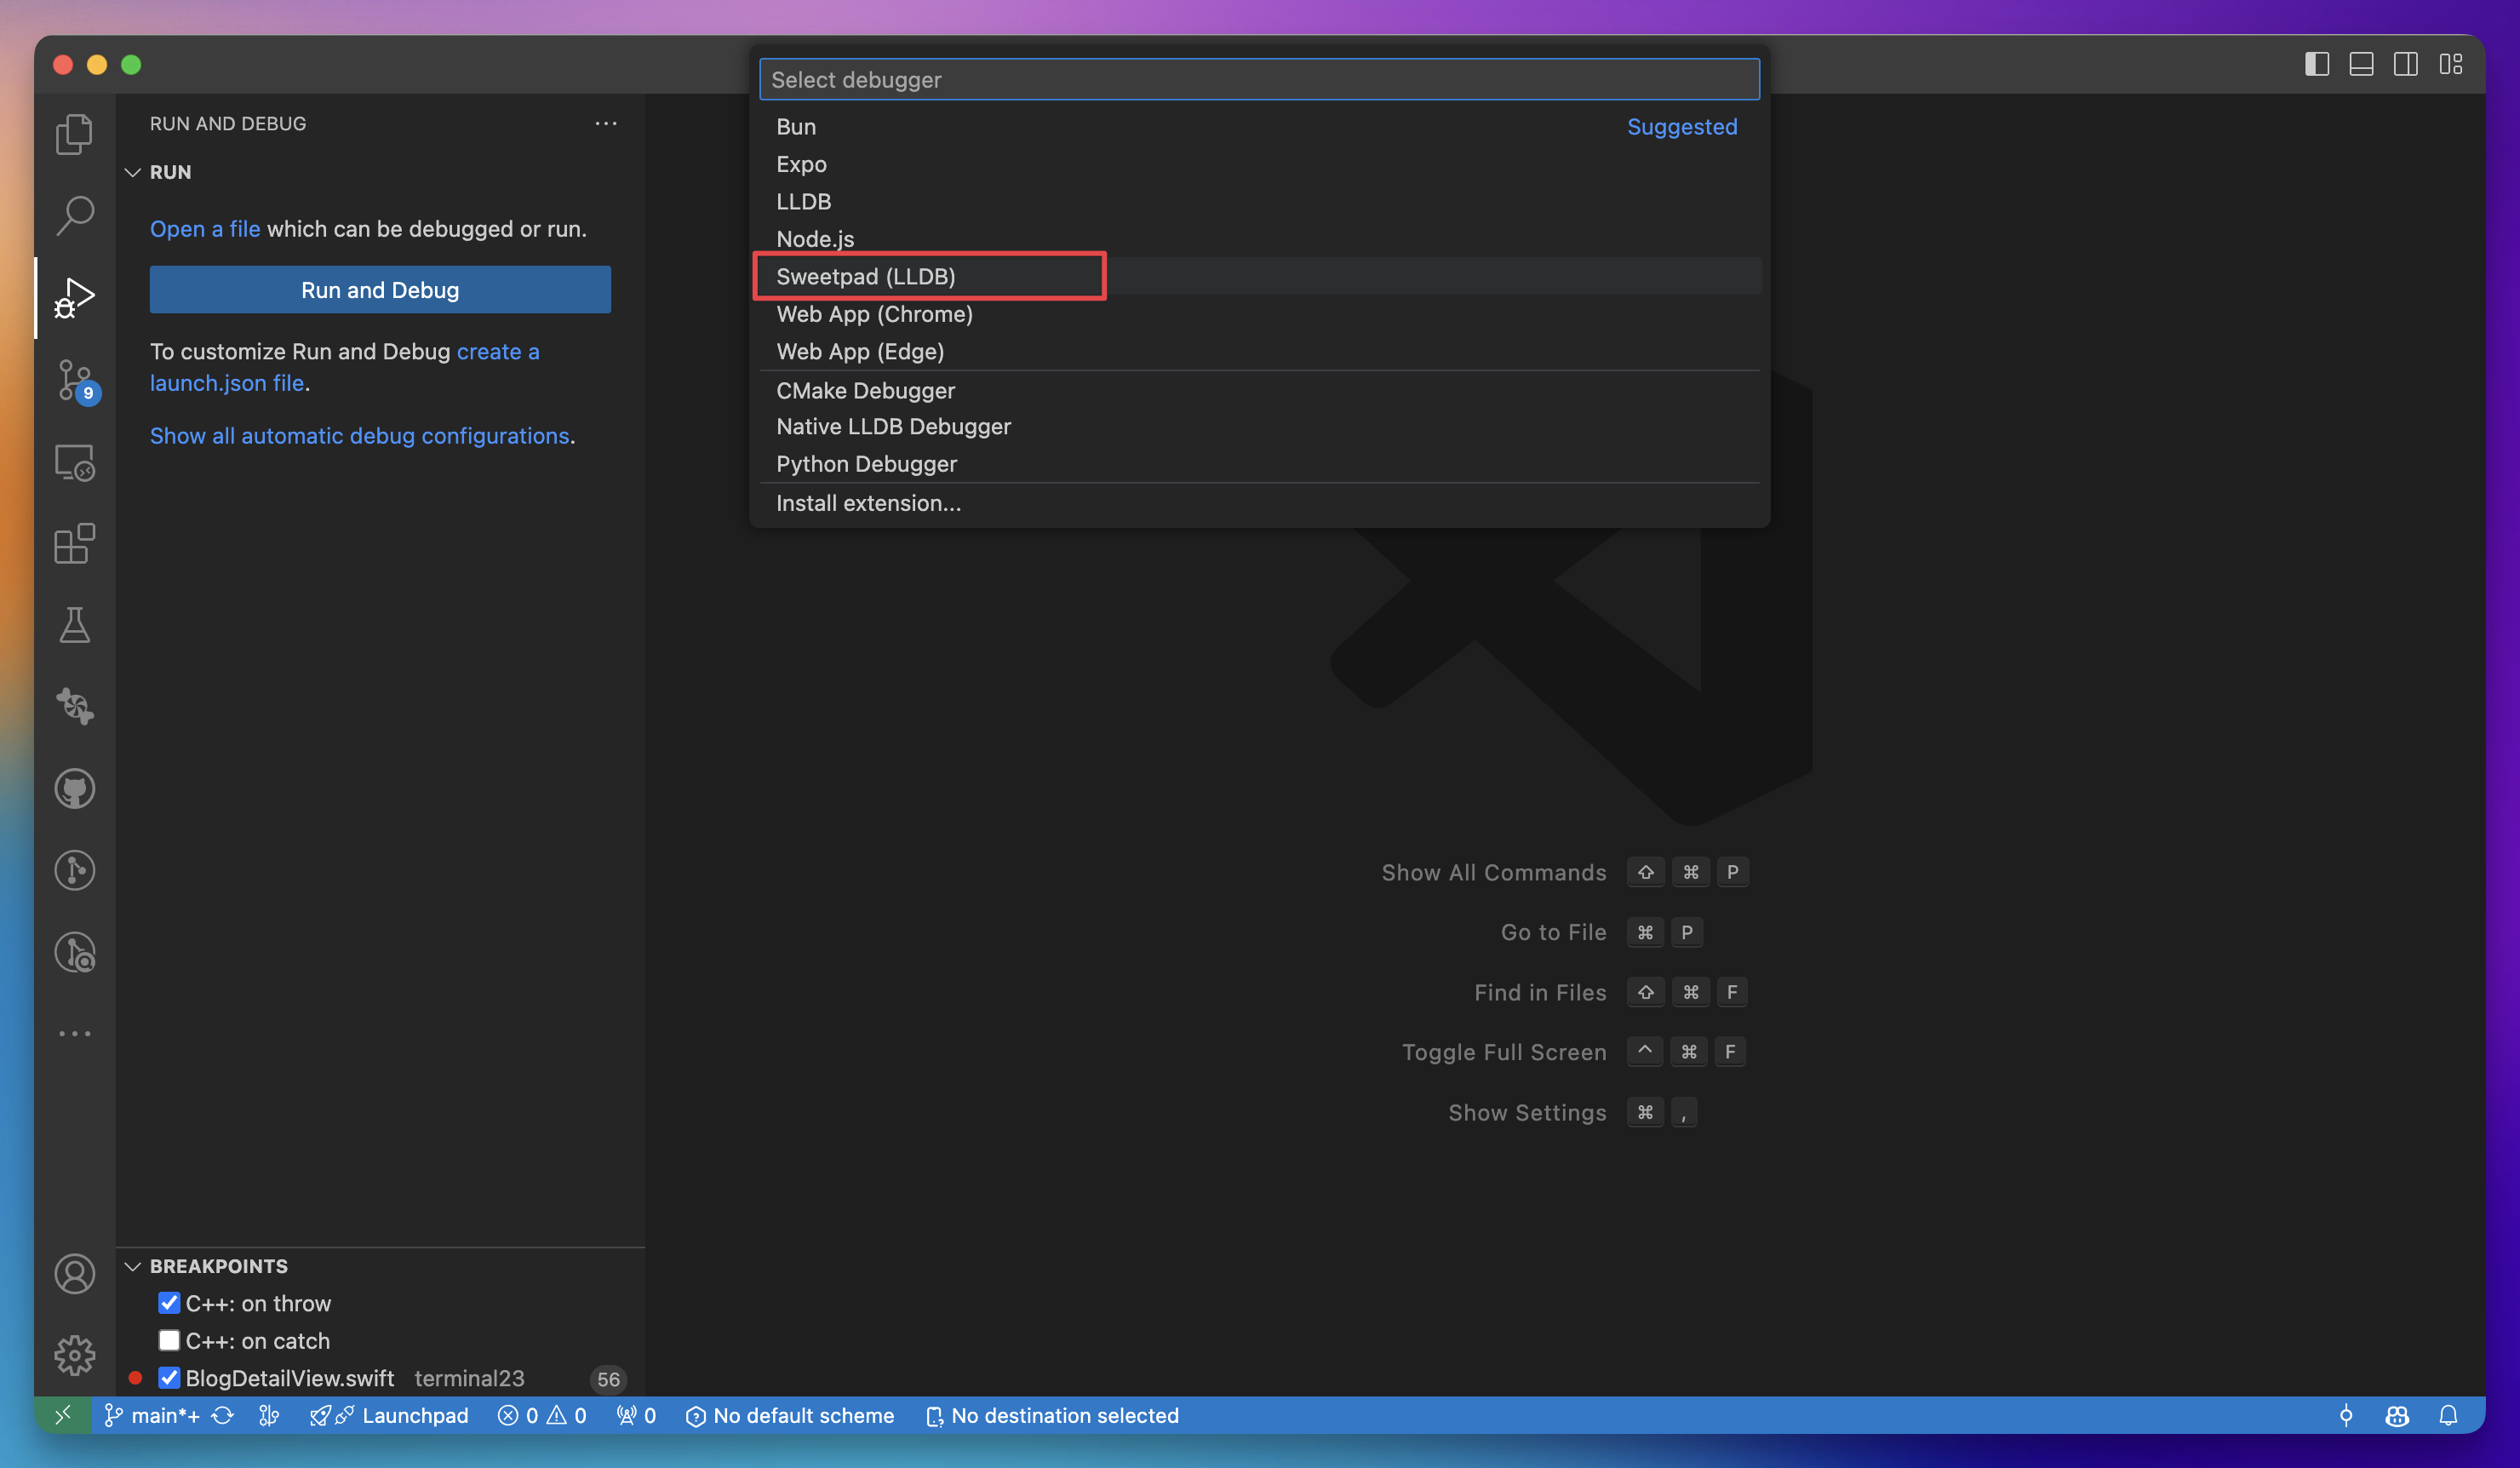Image resolution: width=2520 pixels, height=1468 pixels.
Task: Select Sweetpad (LLDB) debugger
Action: (866, 276)
